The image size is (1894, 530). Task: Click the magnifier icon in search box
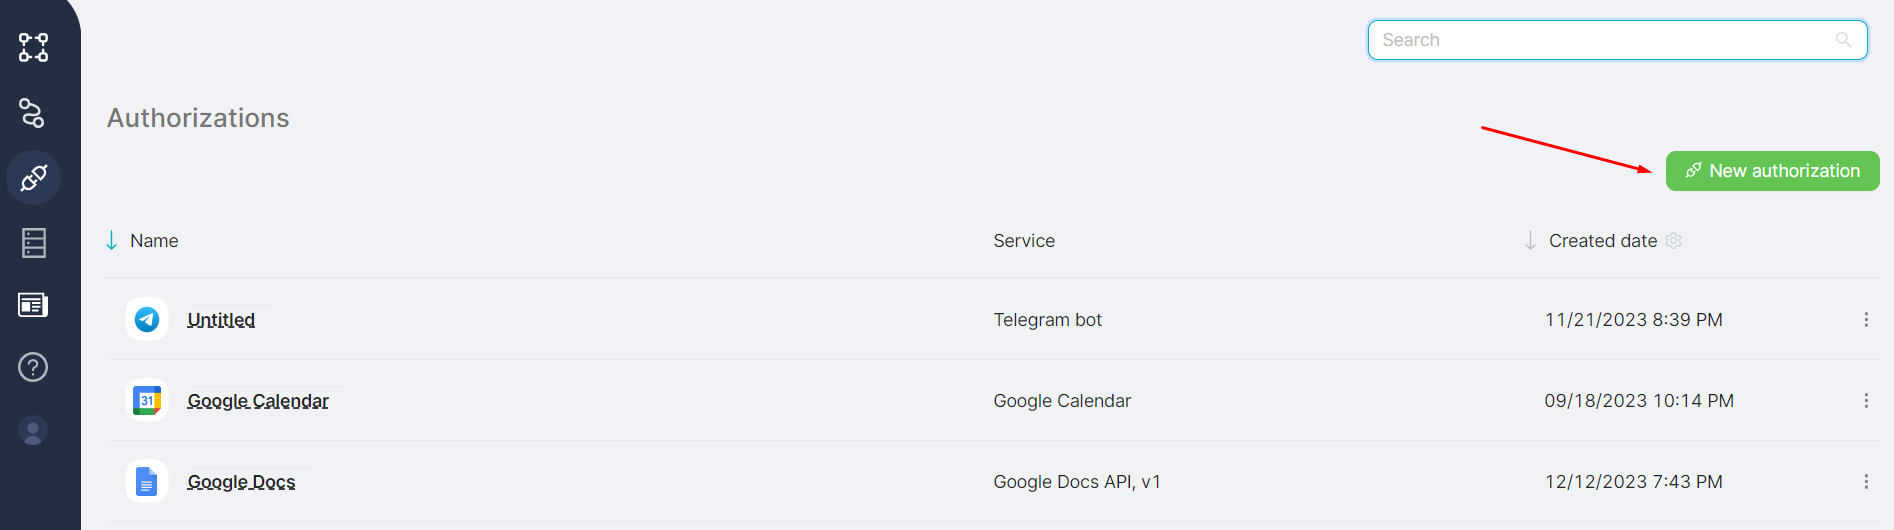tap(1843, 40)
